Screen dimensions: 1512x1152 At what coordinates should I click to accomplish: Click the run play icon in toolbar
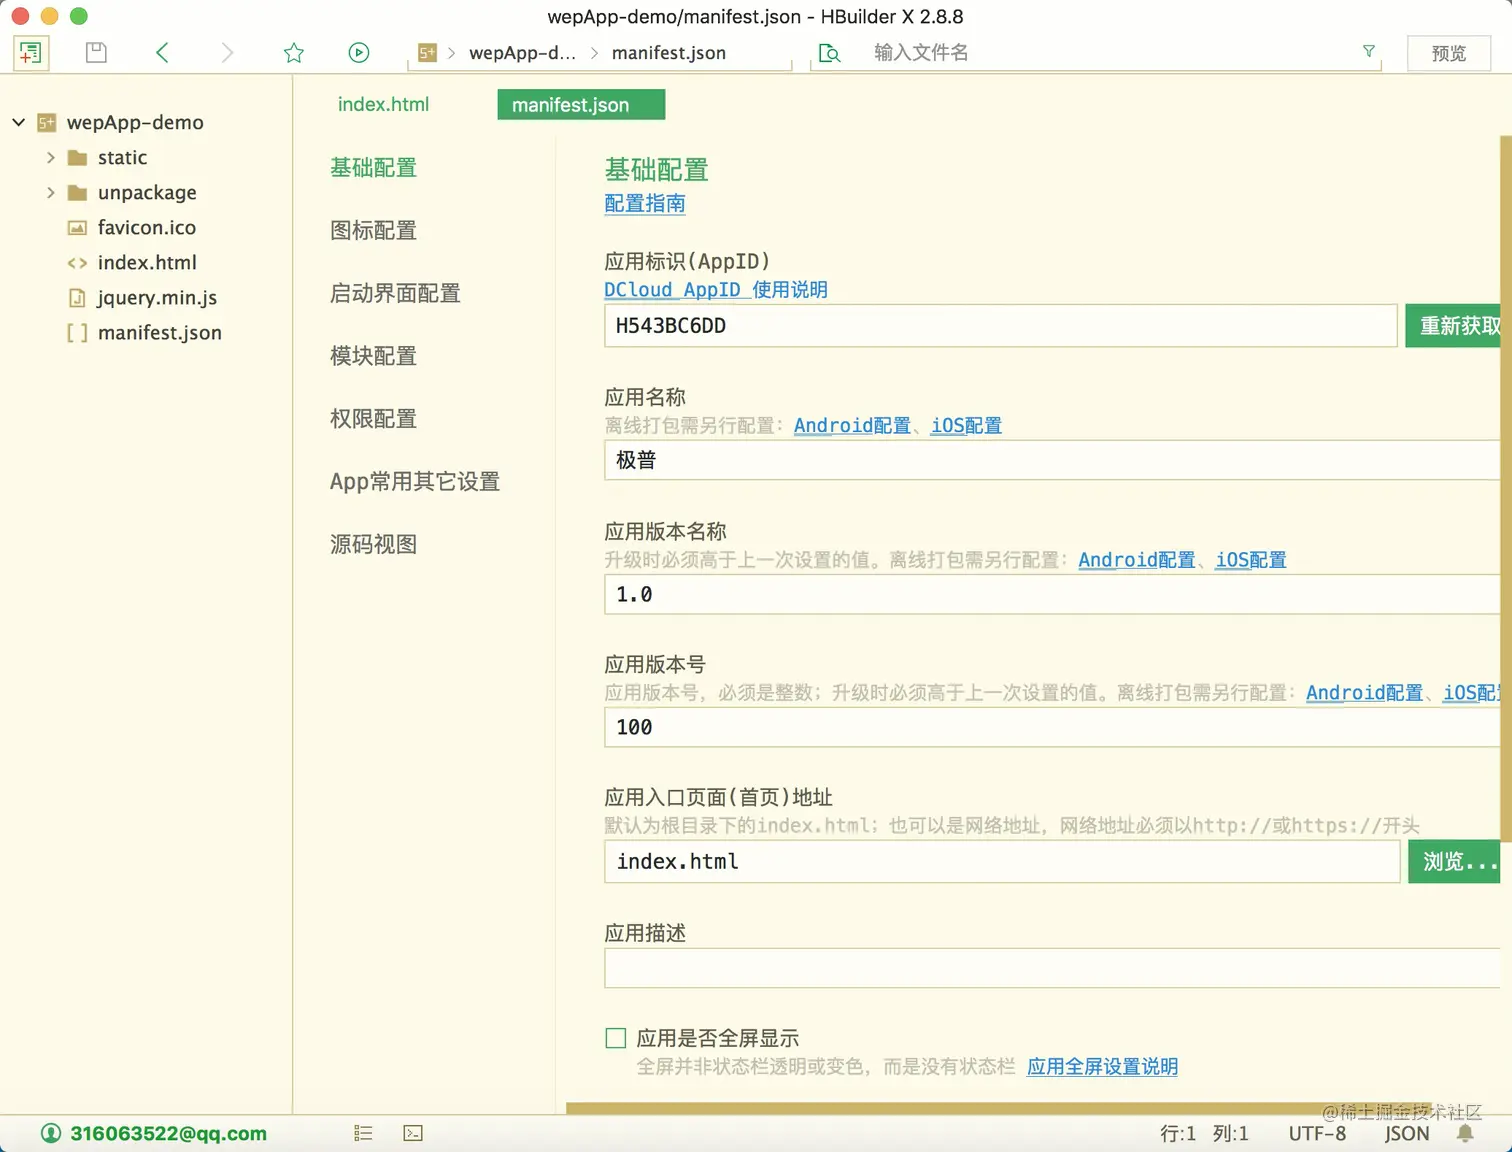point(359,53)
